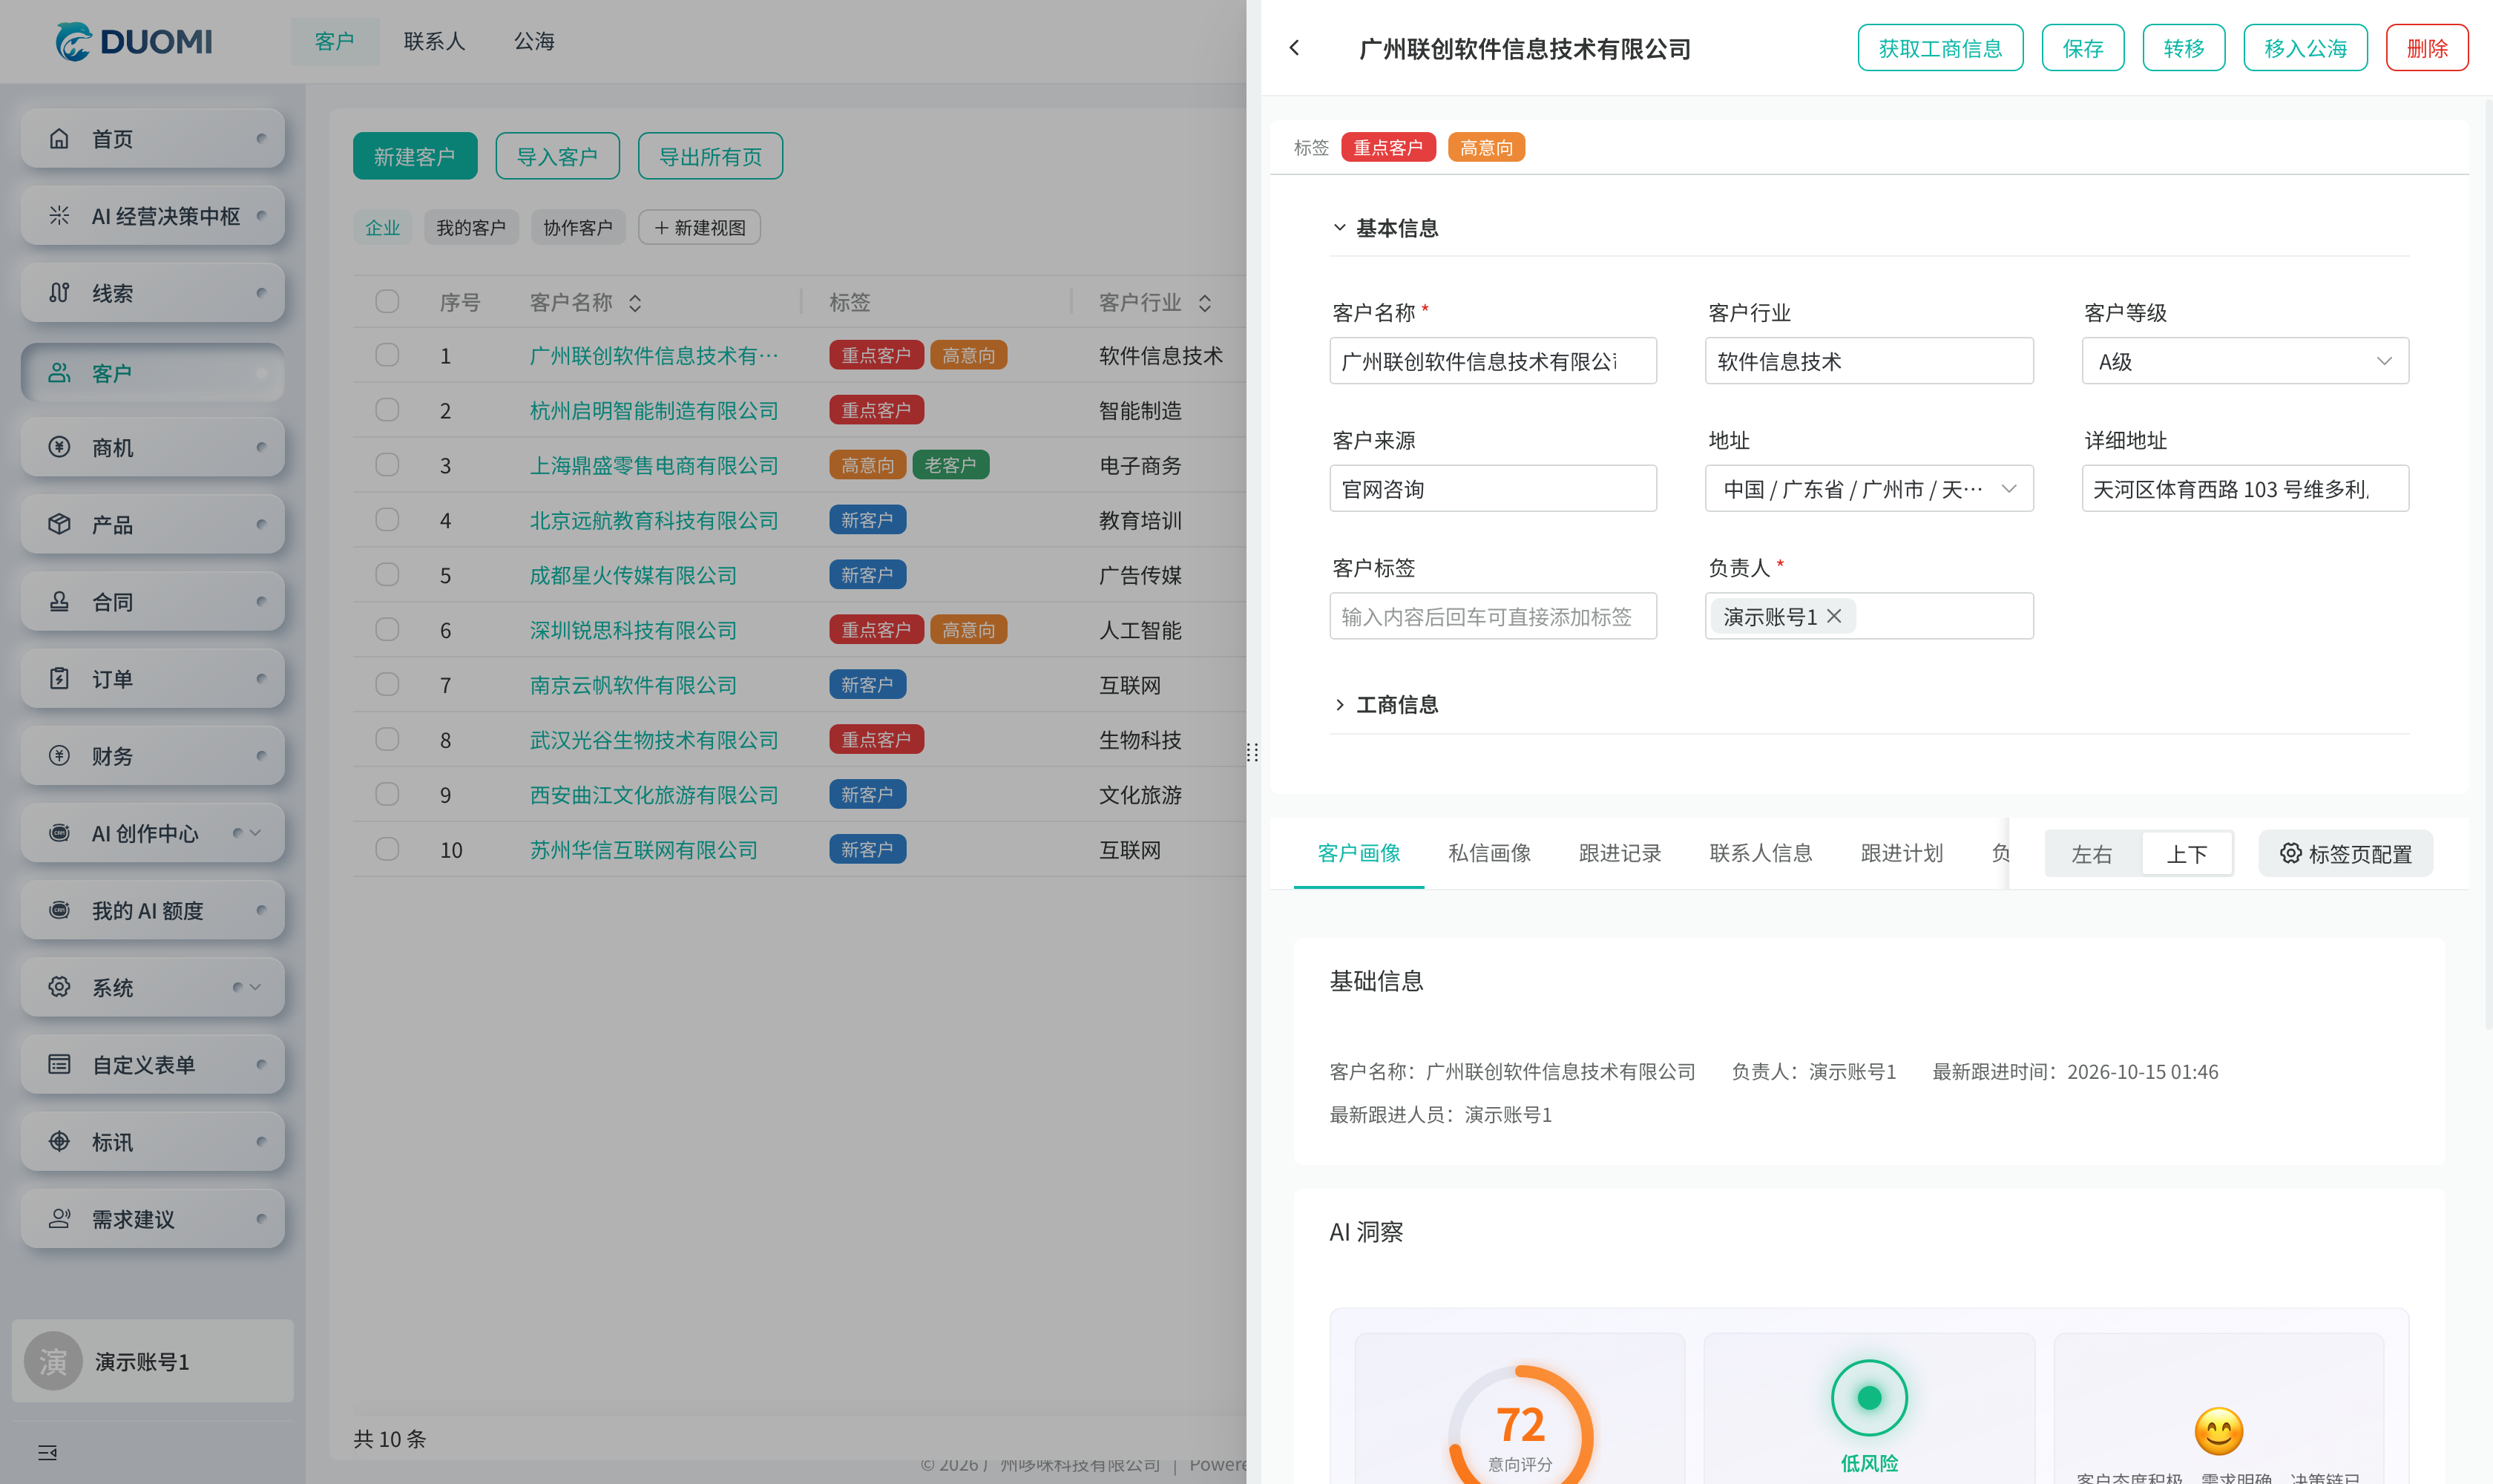This screenshot has width=2493, height=1484.
Task: Click the back arrow in detail panel
Action: click(x=1294, y=47)
